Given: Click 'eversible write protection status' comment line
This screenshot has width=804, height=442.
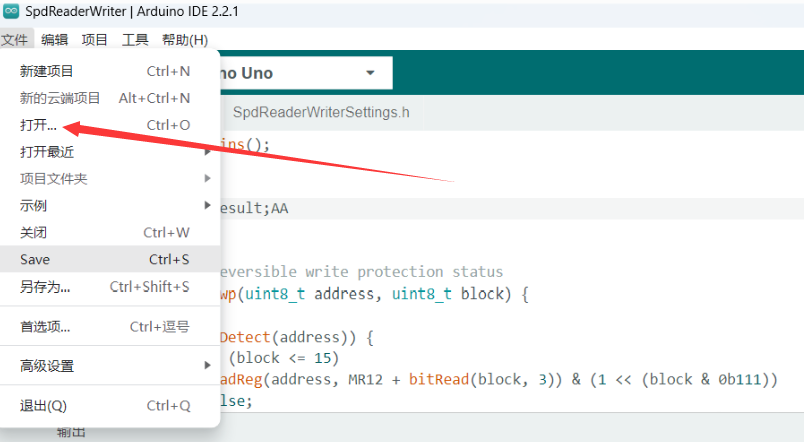Looking at the screenshot, I should click(361, 272).
